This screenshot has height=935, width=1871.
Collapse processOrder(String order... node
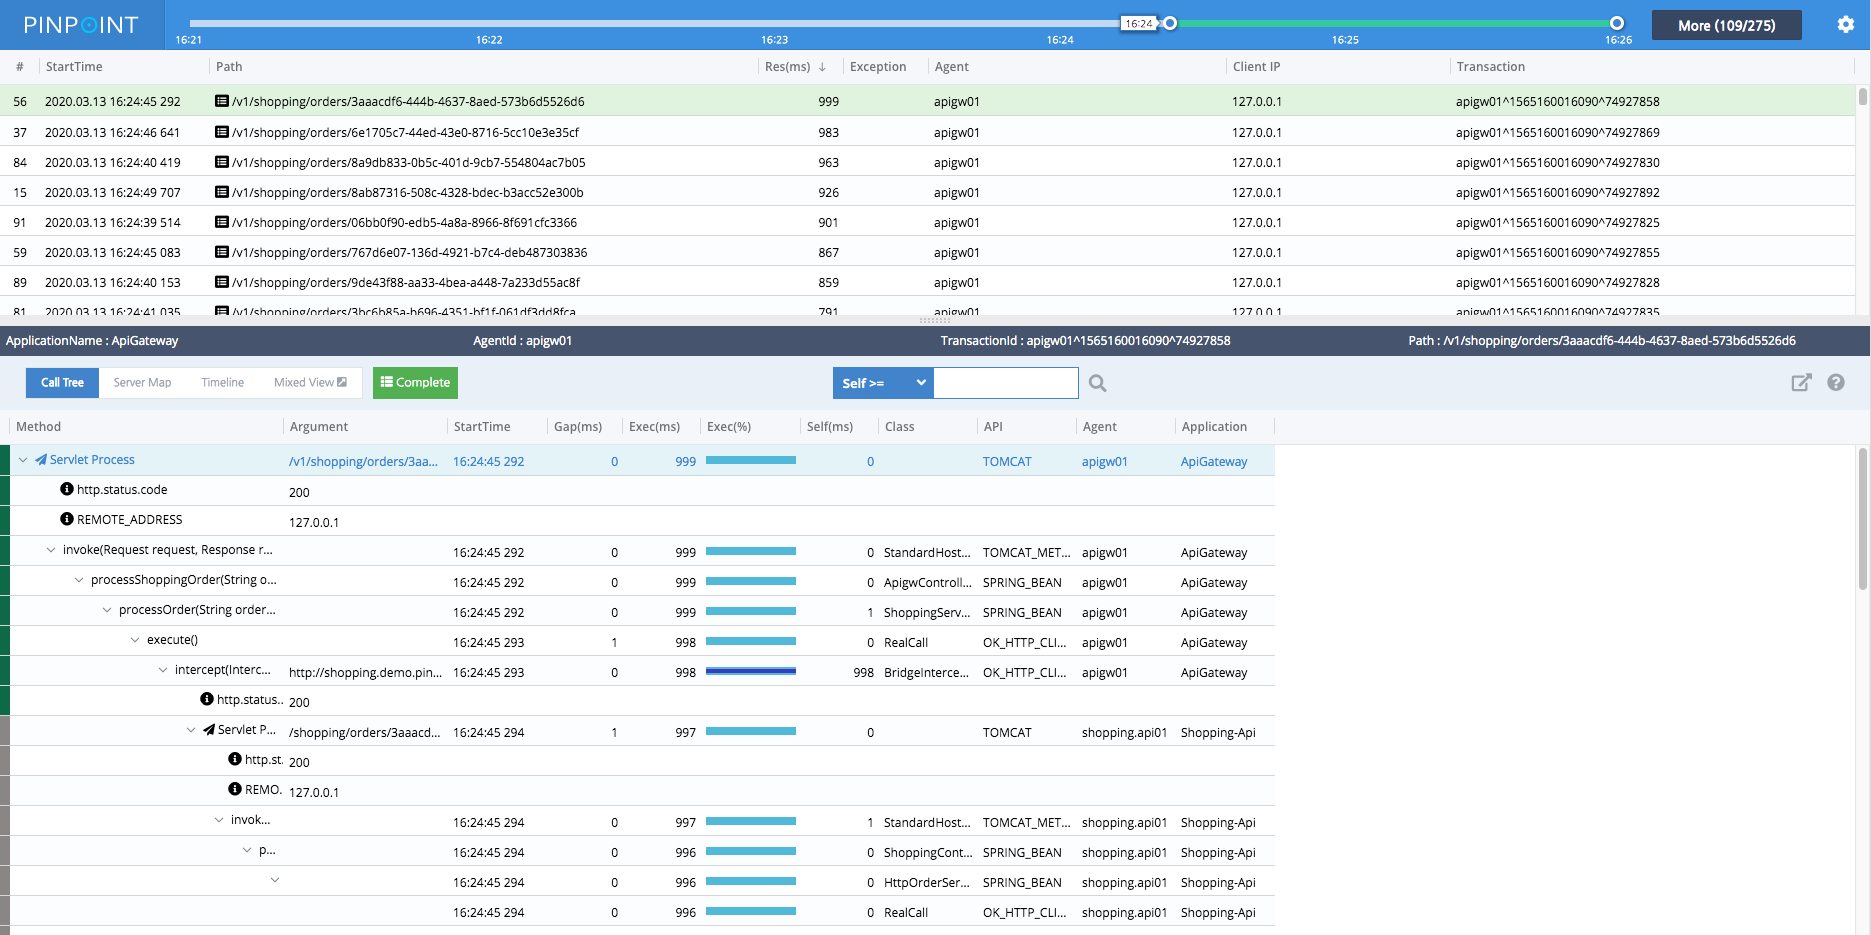pyautogui.click(x=107, y=610)
